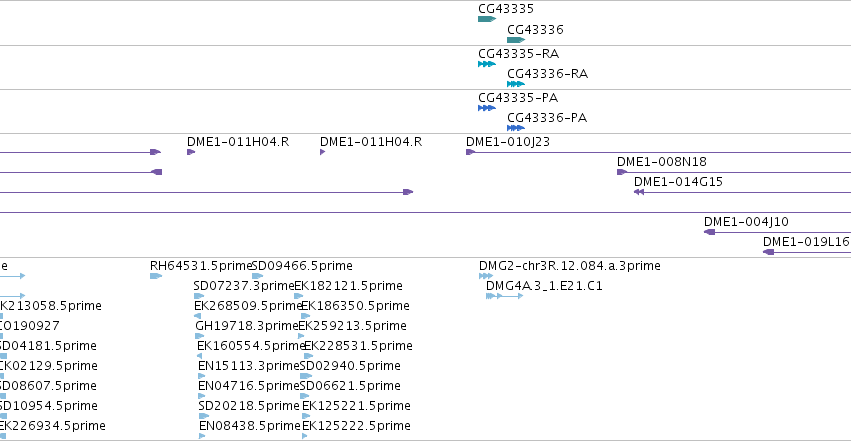Click the EK125221.5prime EST arrow

click(x=306, y=416)
